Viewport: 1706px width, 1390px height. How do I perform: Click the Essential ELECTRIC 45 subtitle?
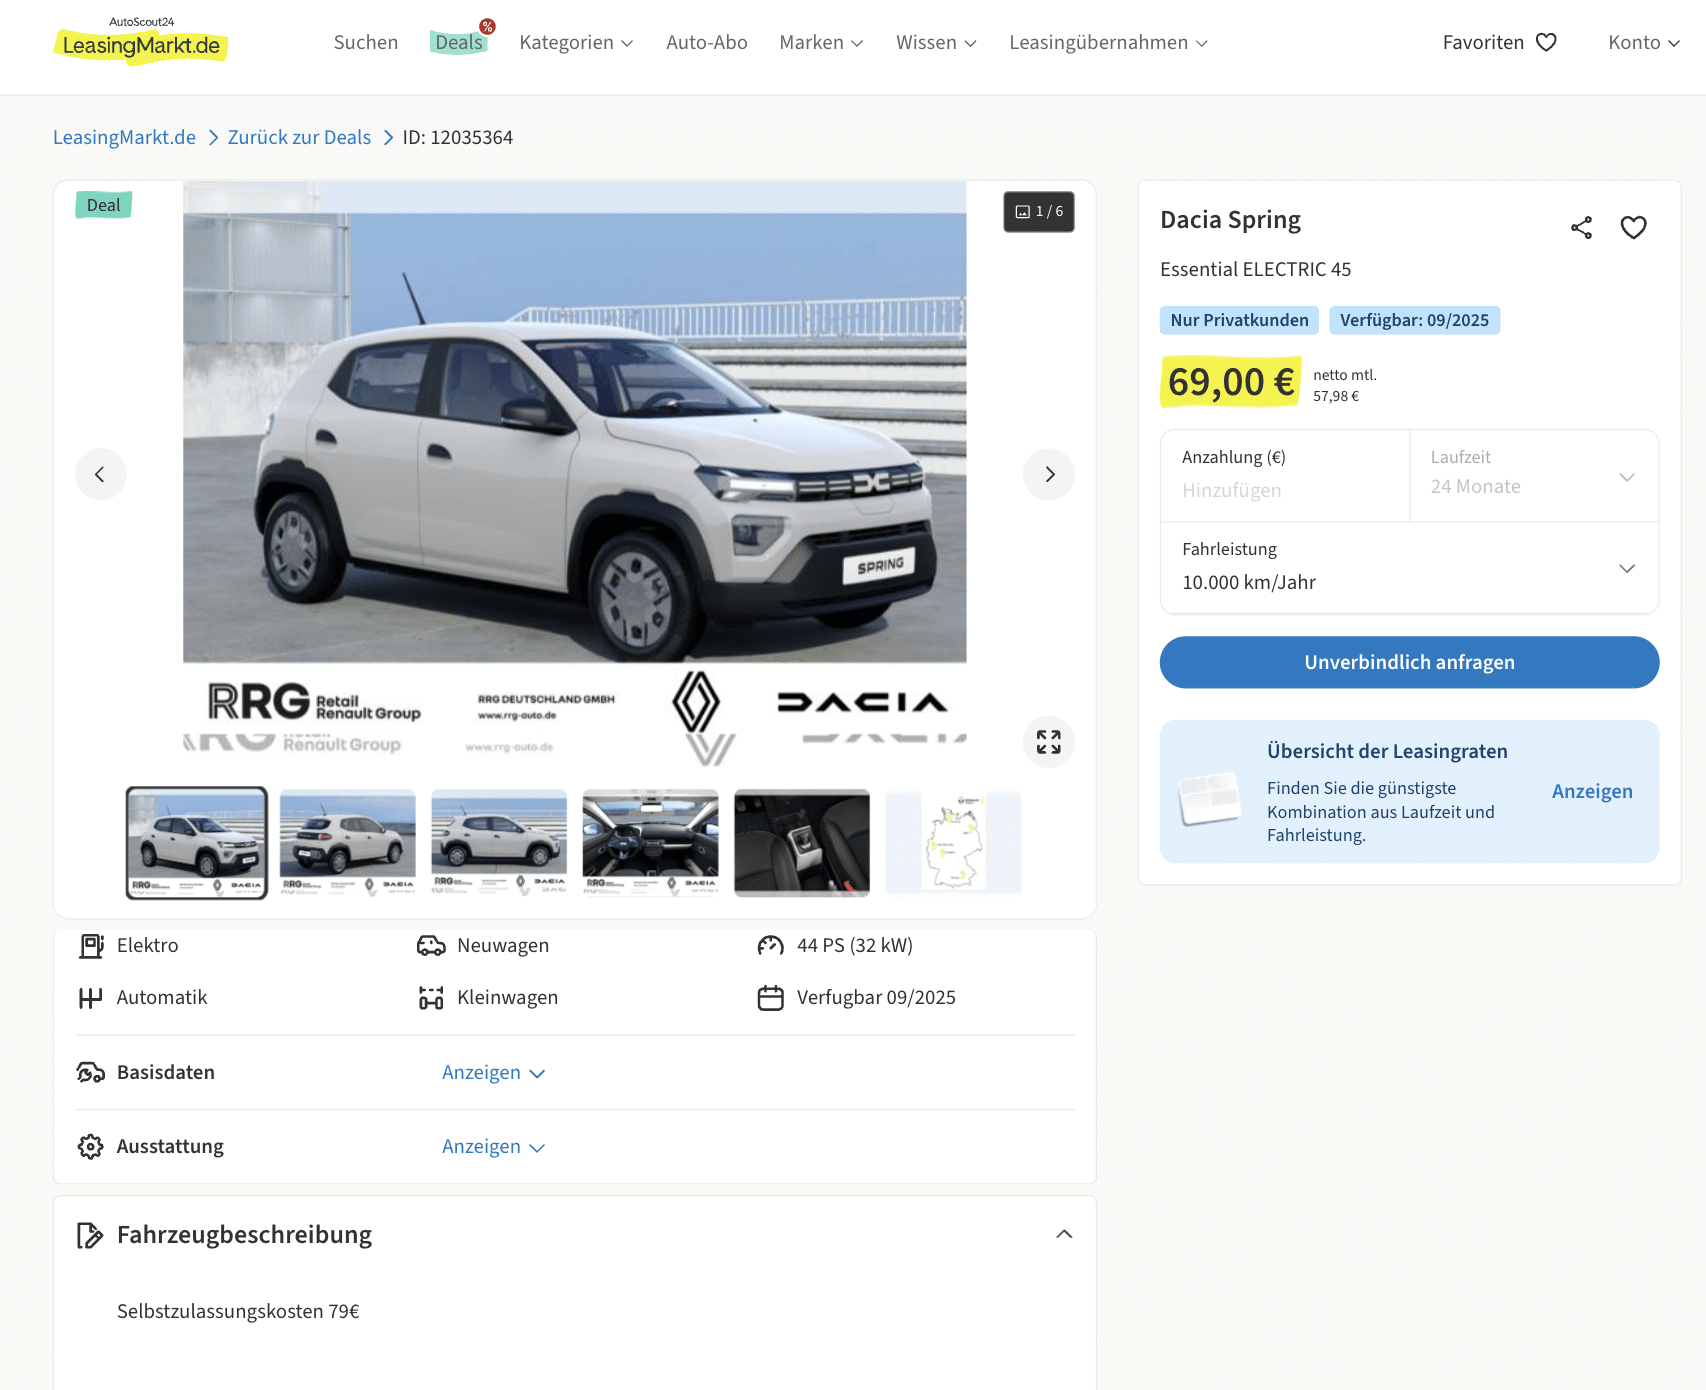coord(1255,269)
